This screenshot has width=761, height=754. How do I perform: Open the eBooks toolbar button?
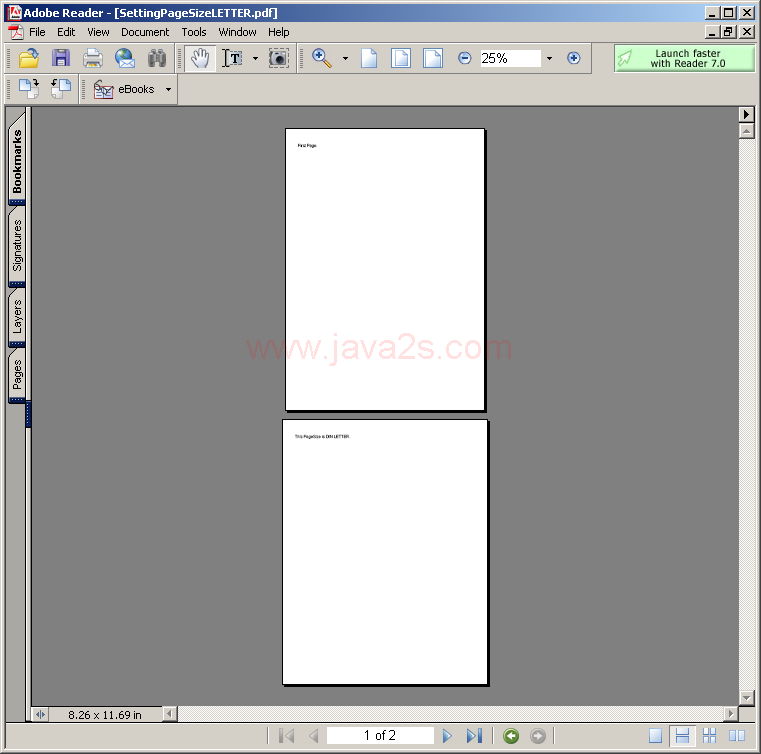click(125, 89)
